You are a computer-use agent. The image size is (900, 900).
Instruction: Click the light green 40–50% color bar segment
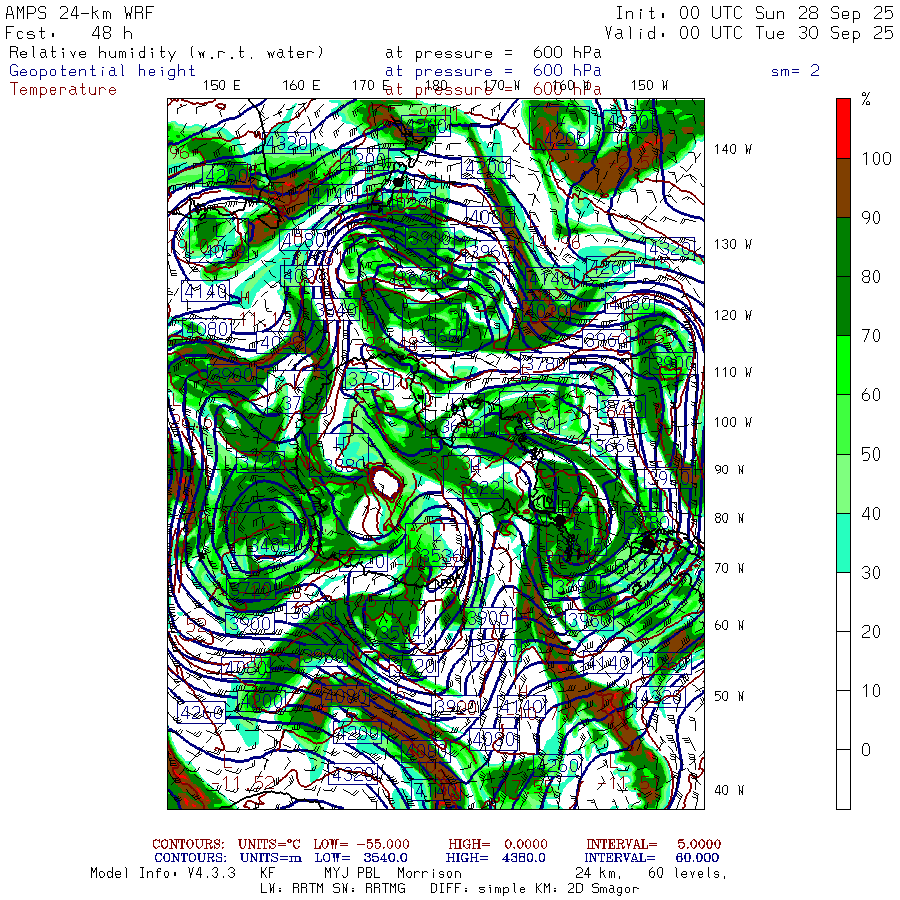tap(843, 483)
